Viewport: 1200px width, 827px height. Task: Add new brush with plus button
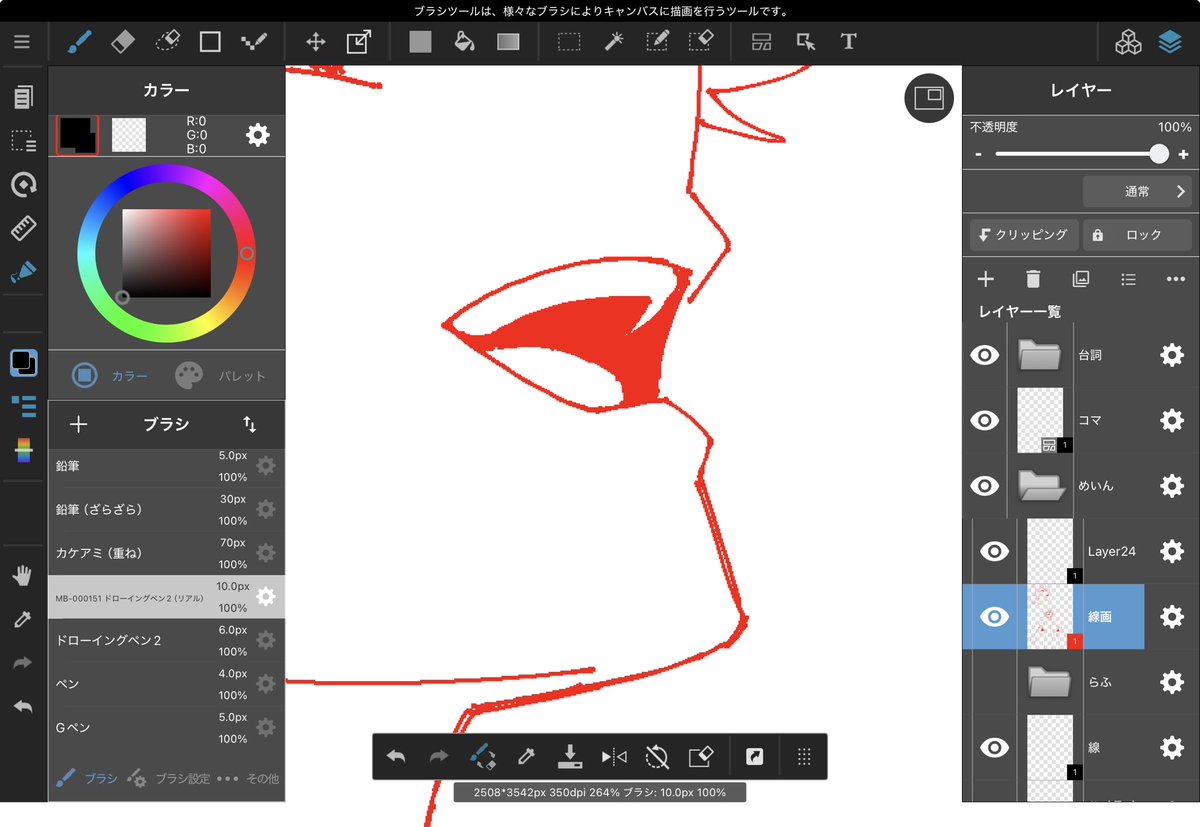click(79, 425)
